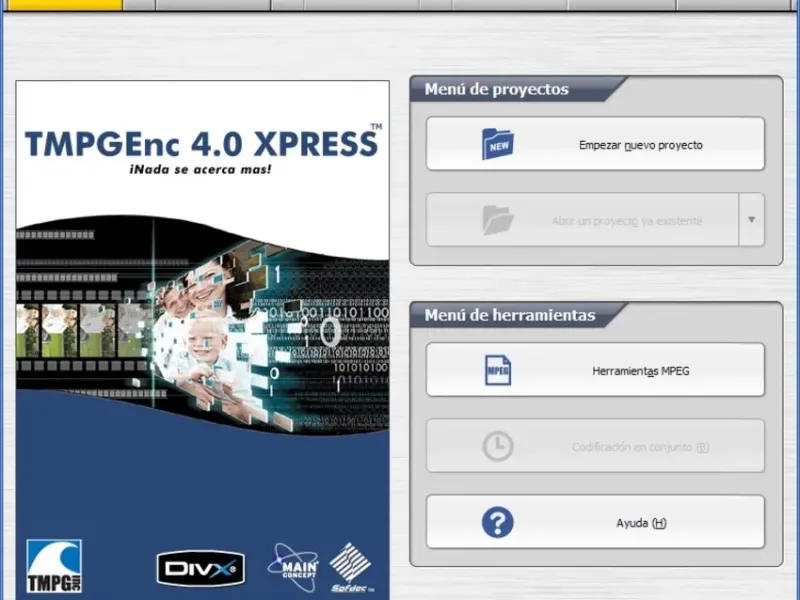This screenshot has height=600, width=800.
Task: Expand the recent projects dropdown arrow
Action: 752,220
